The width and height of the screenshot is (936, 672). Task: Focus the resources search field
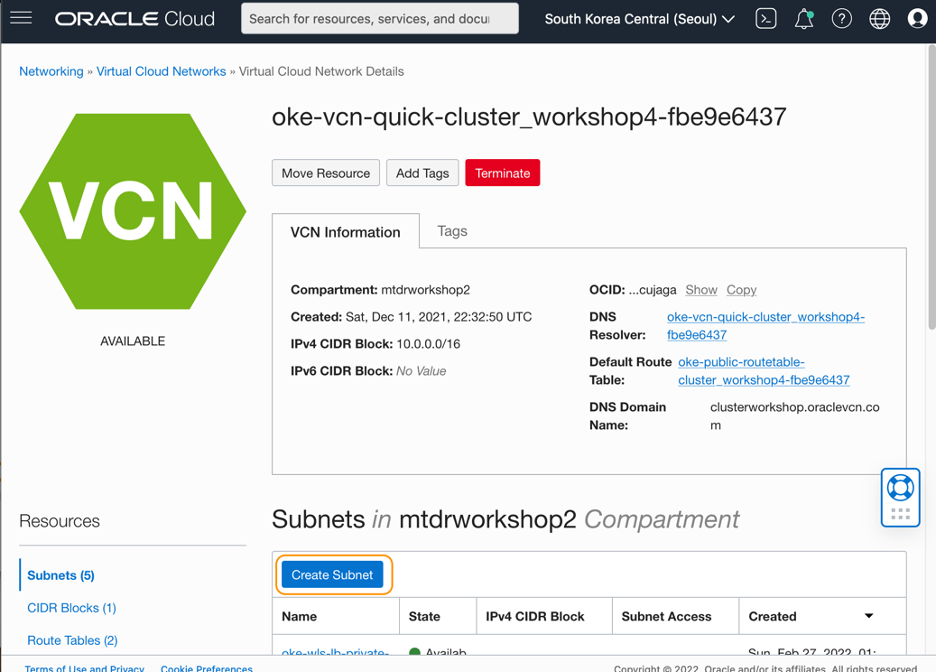click(x=380, y=19)
